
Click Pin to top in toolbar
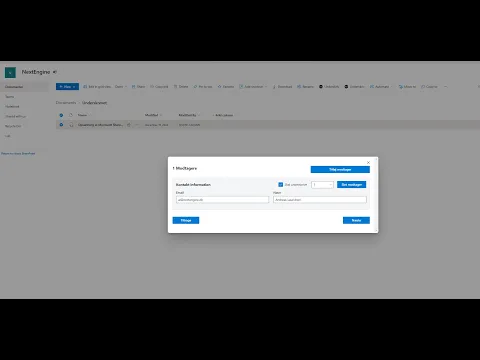pyautogui.click(x=203, y=87)
